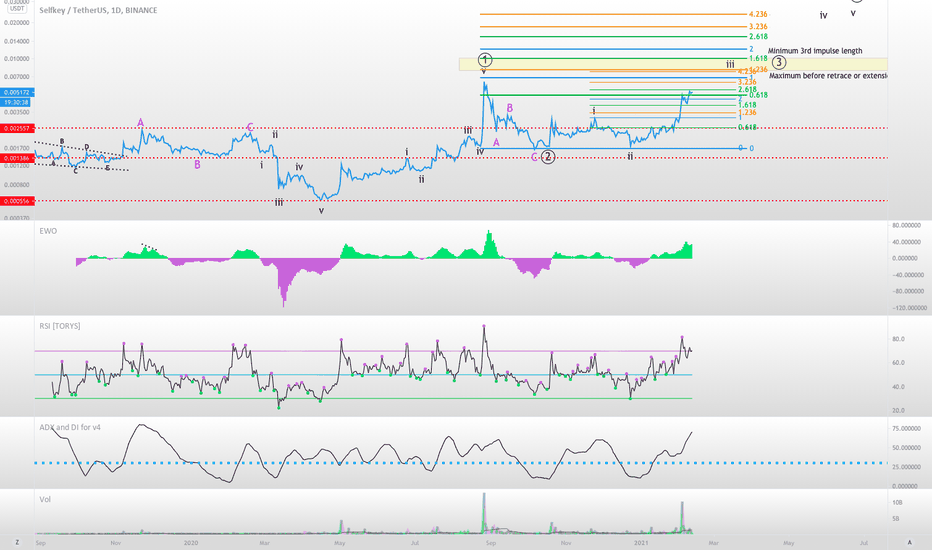Viewport: 932px width, 550px height.
Task: Toggle the A auto-scale button
Action: pyautogui.click(x=909, y=542)
